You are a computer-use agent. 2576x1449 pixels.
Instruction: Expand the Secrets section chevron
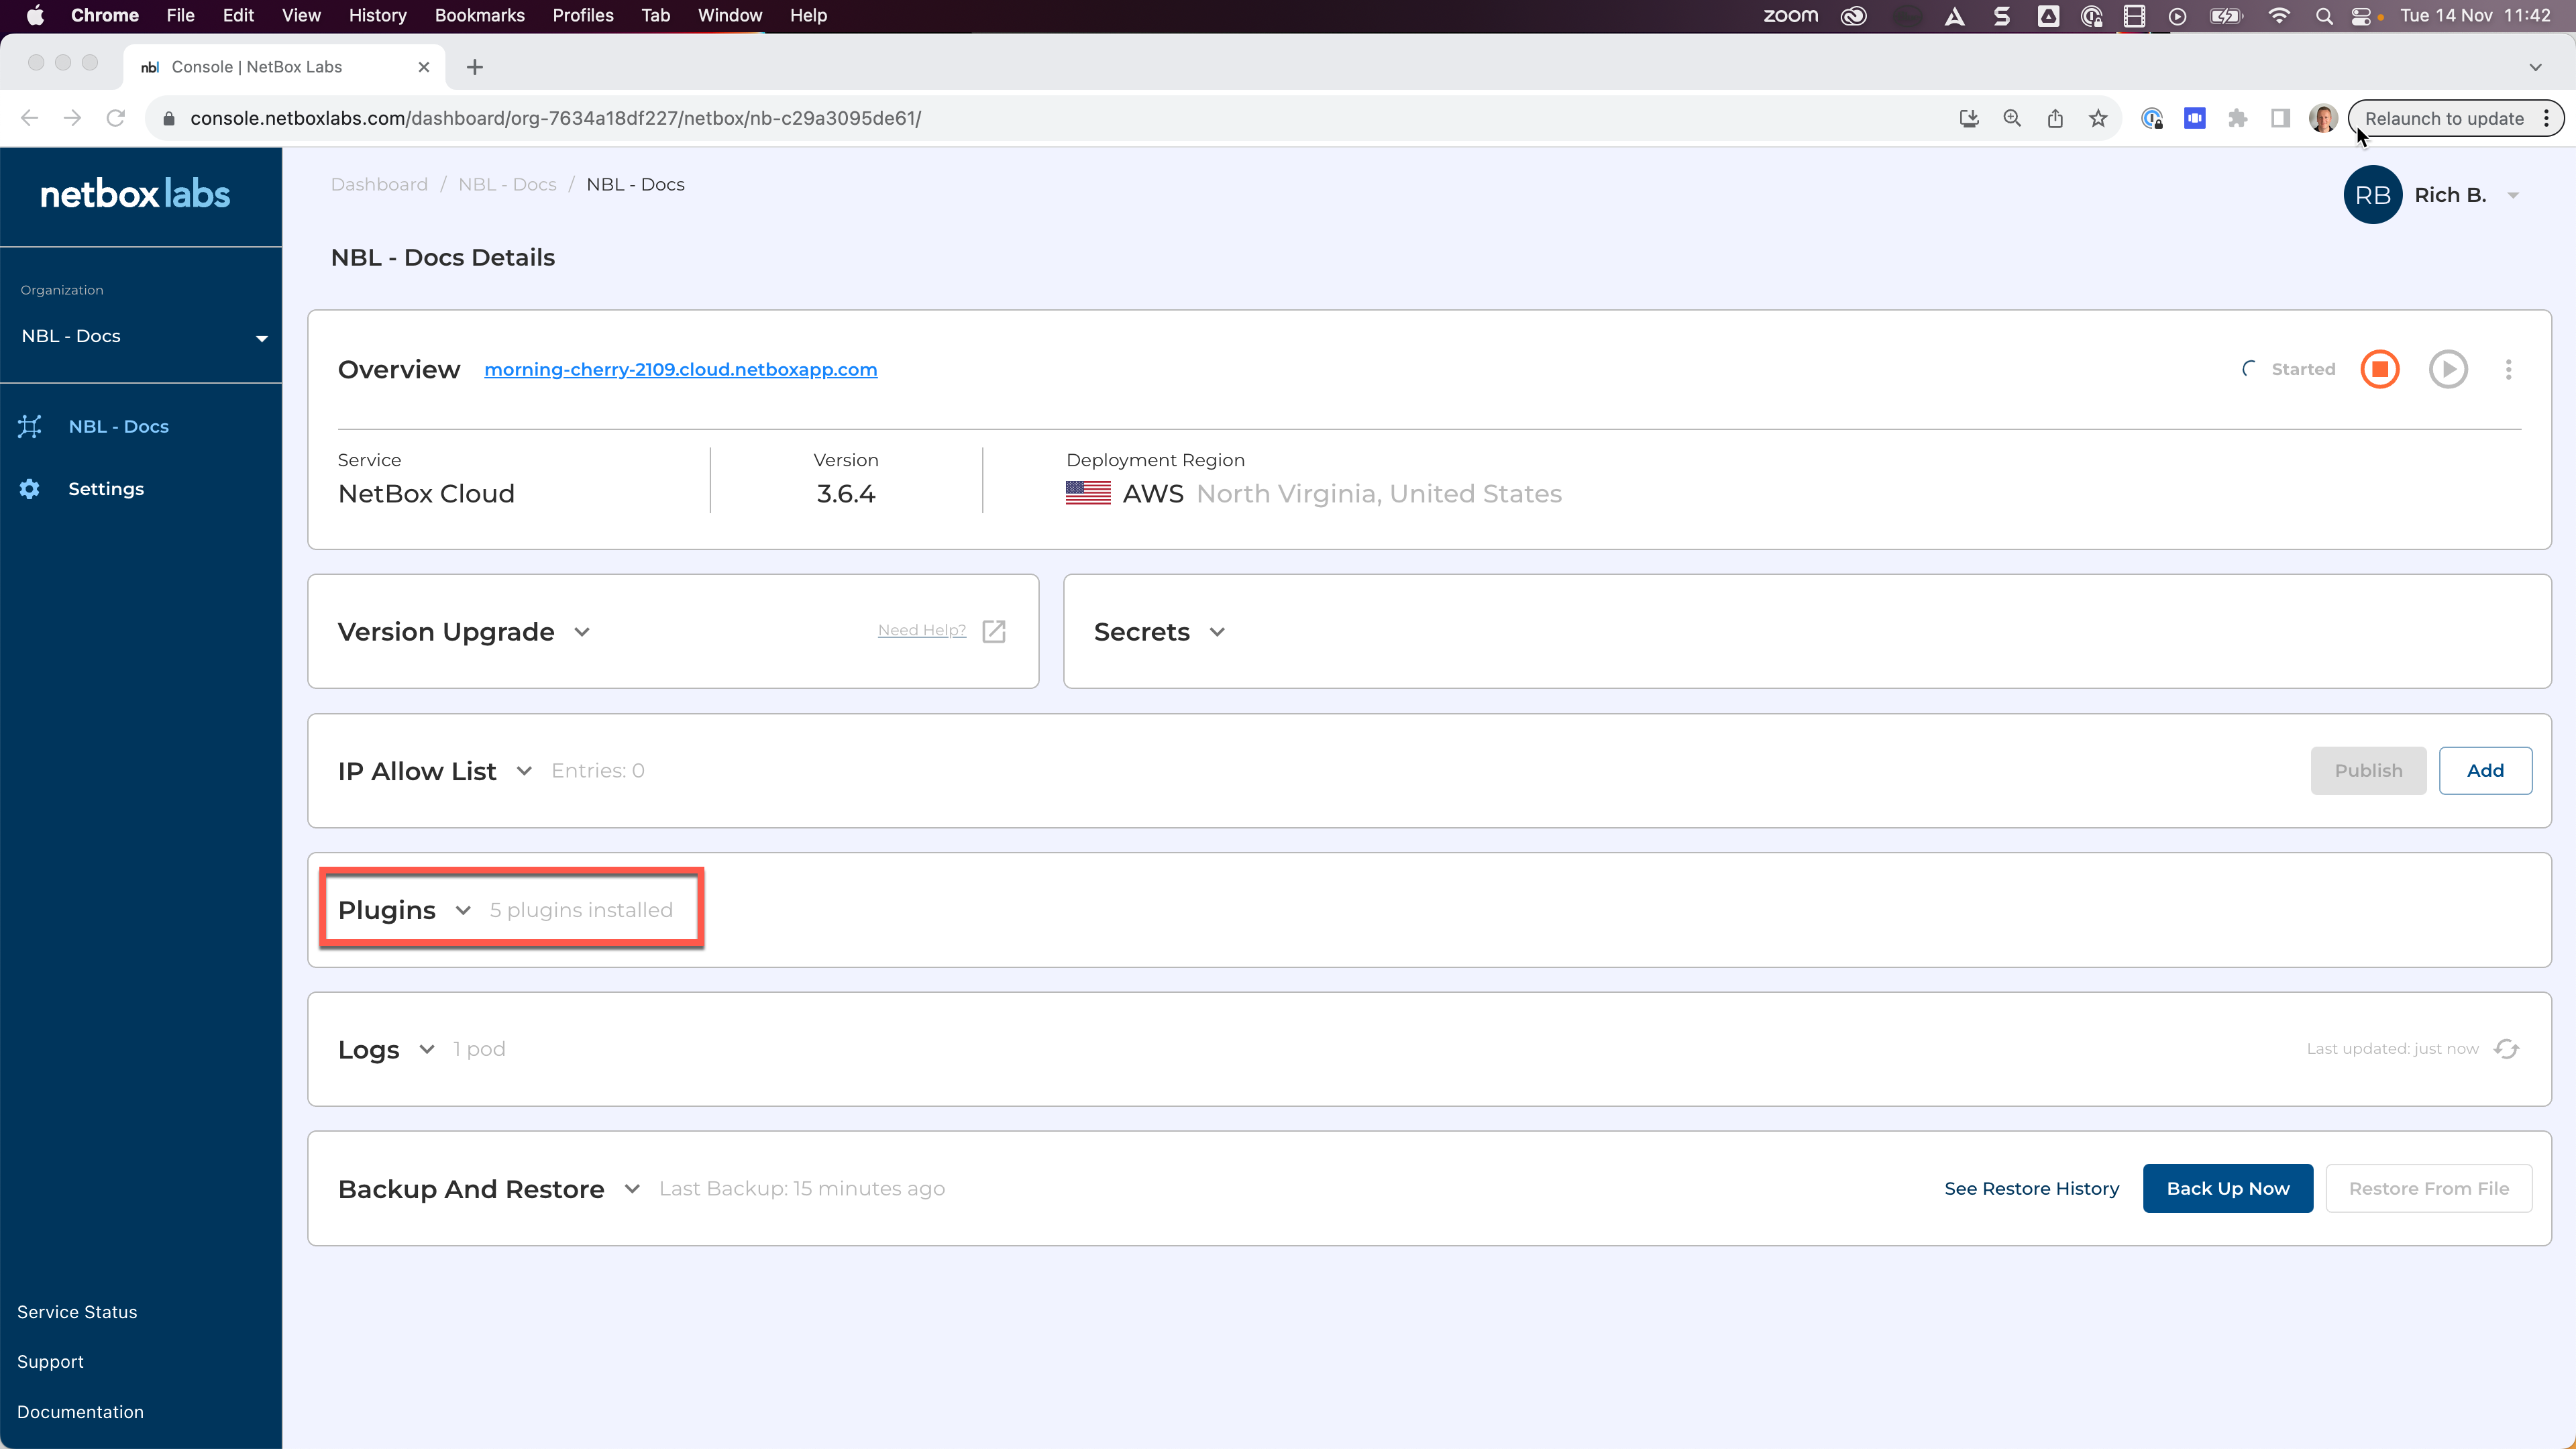coord(1217,632)
